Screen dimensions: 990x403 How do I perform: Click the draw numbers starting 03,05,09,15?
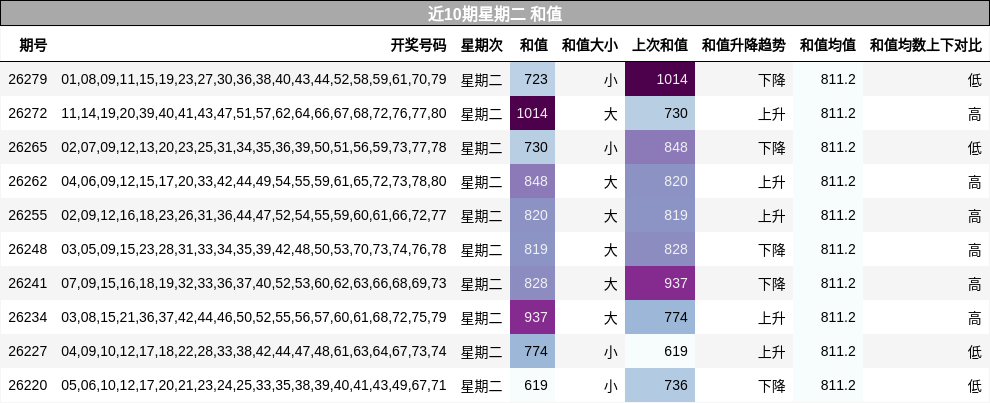(254, 250)
